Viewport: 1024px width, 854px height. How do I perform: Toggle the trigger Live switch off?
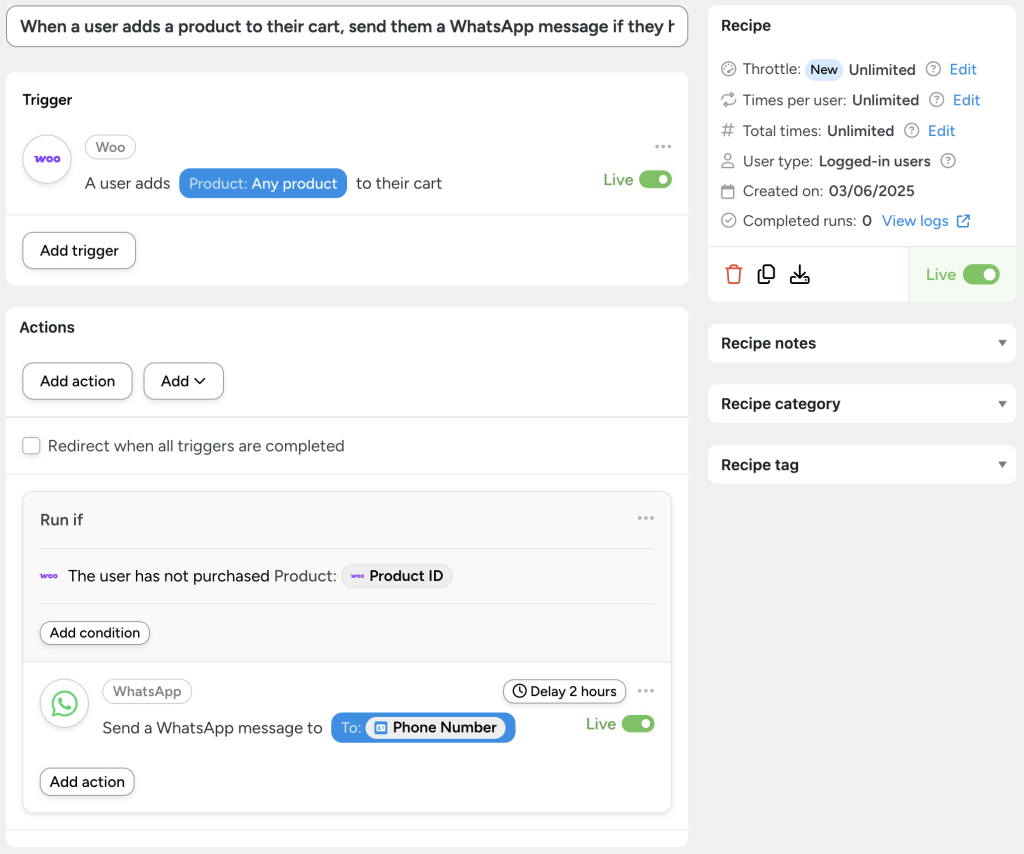point(658,177)
